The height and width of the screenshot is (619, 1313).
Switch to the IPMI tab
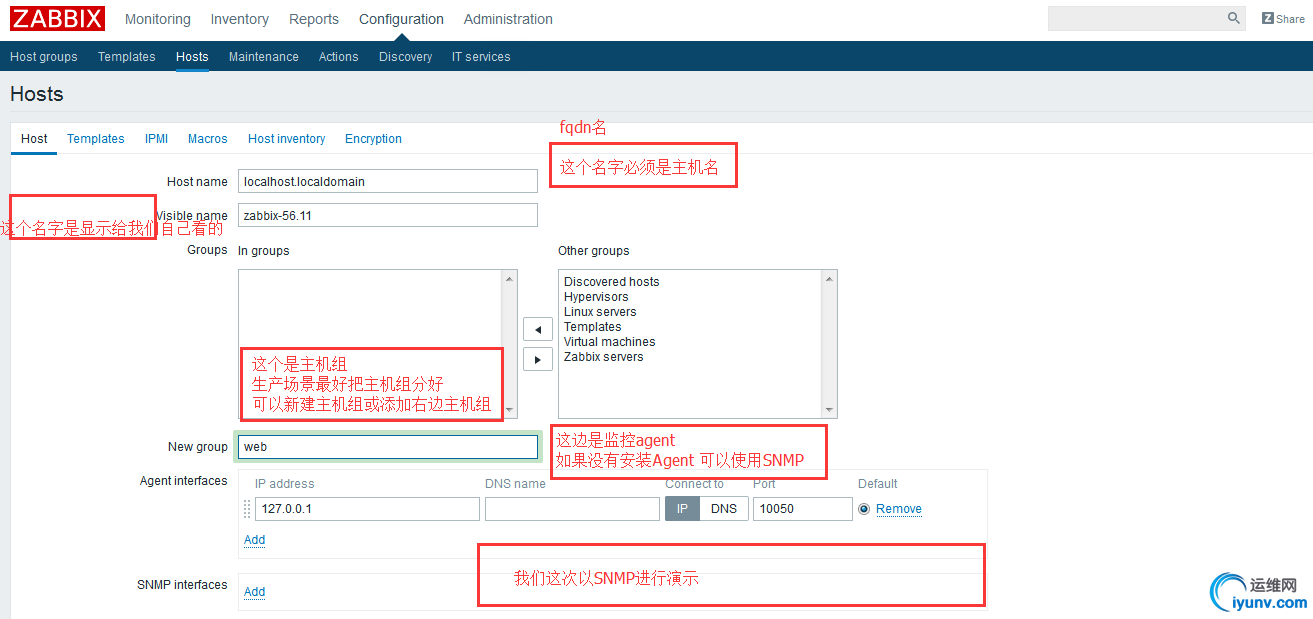[156, 139]
